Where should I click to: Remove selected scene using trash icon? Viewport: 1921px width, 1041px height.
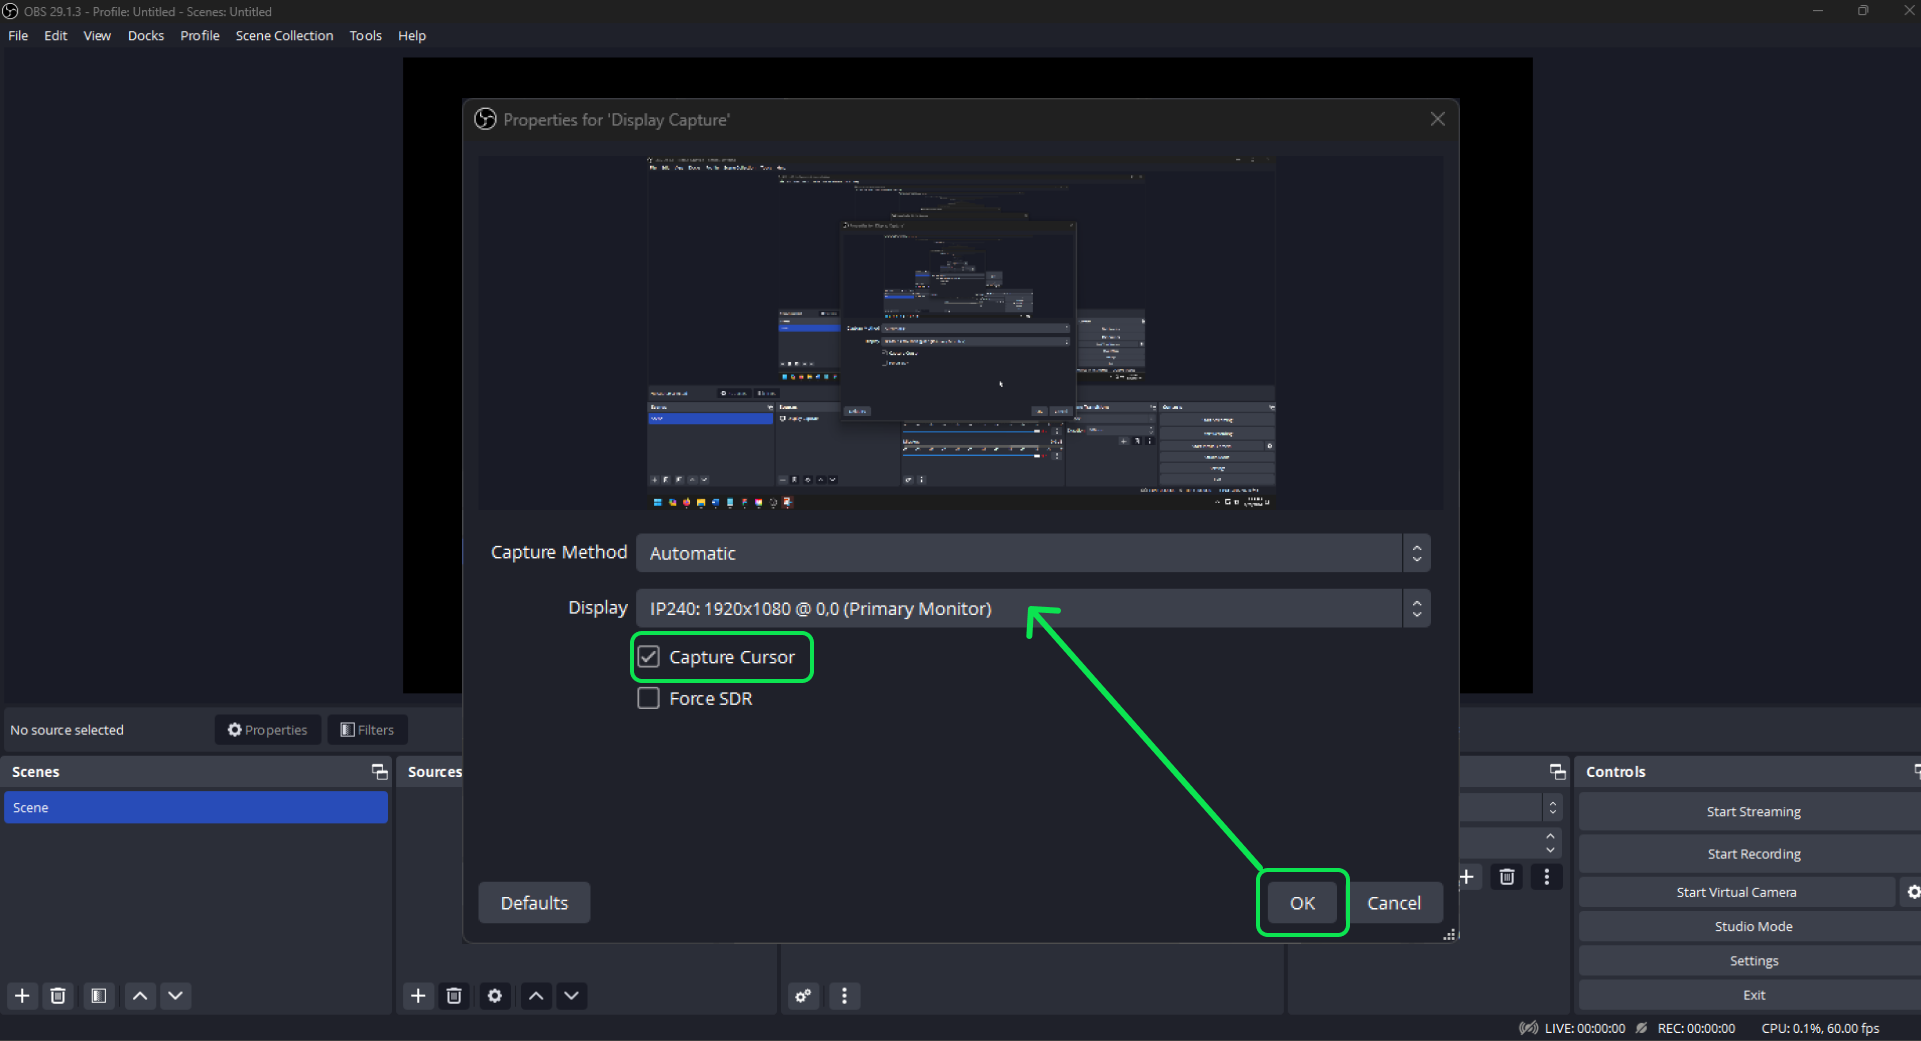pyautogui.click(x=58, y=995)
